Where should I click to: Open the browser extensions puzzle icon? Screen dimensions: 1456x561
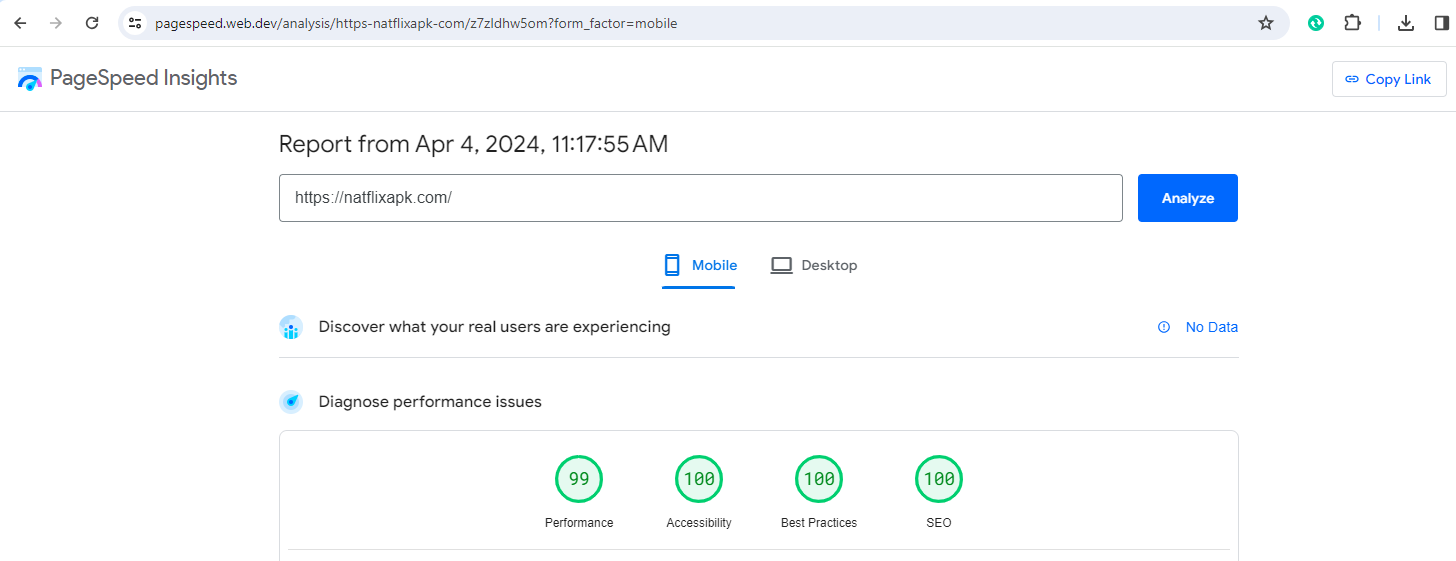(1352, 23)
